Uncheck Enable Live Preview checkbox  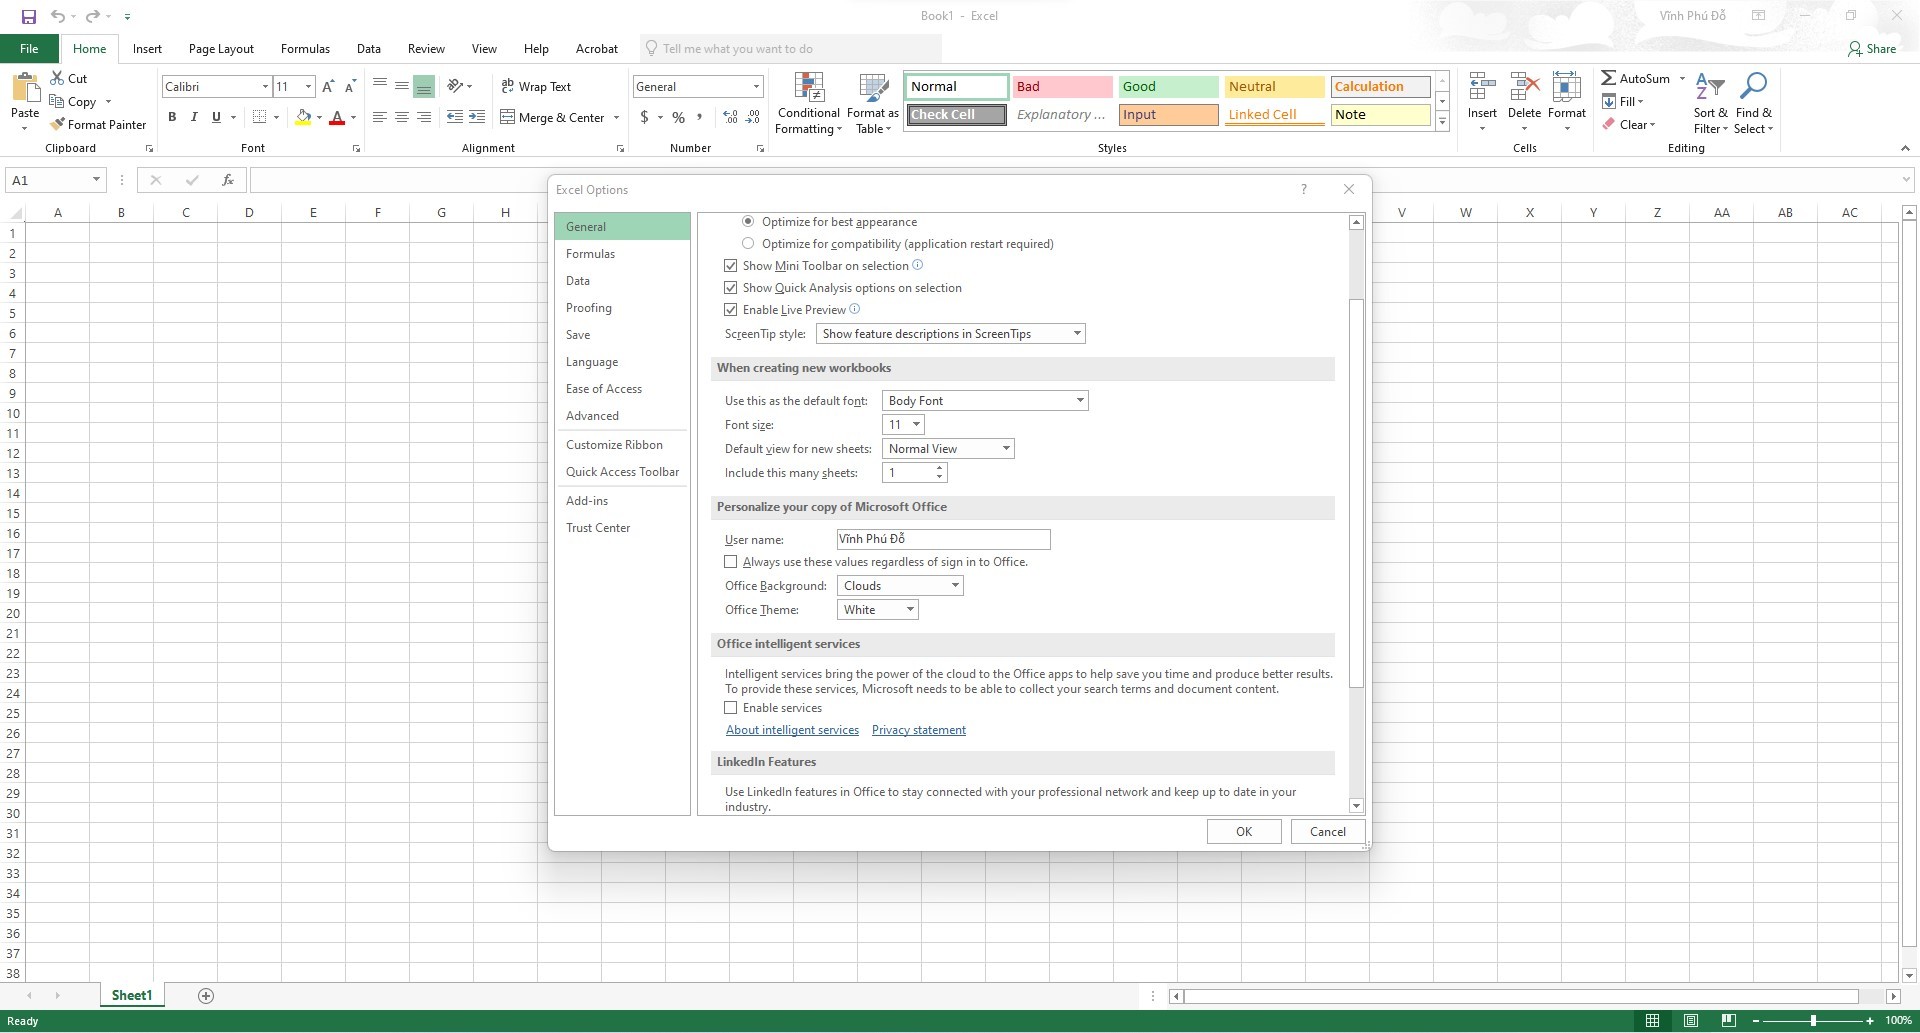coord(731,310)
